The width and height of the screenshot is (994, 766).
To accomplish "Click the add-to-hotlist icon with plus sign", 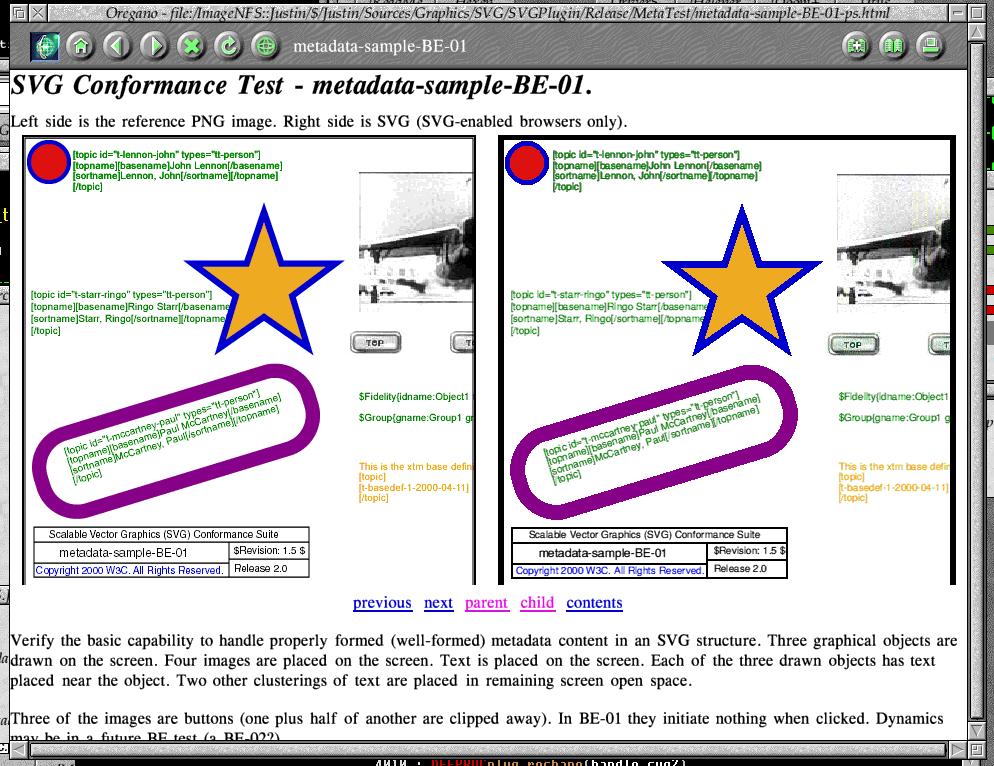I will click(856, 46).
